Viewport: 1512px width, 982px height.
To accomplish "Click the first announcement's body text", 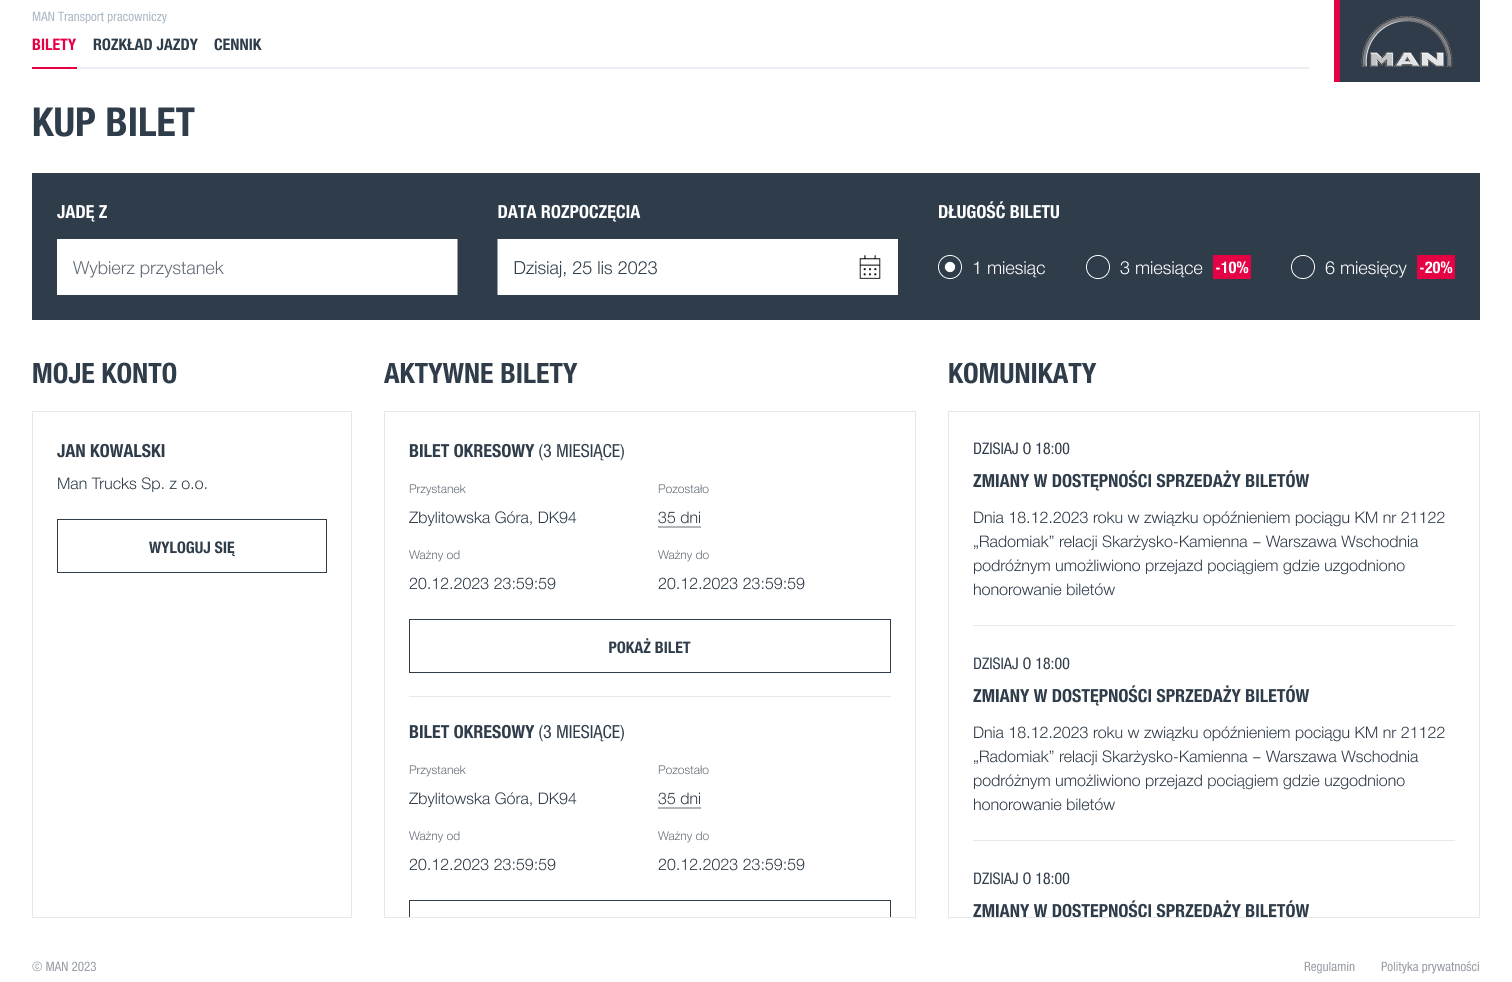I will pyautogui.click(x=1209, y=554).
